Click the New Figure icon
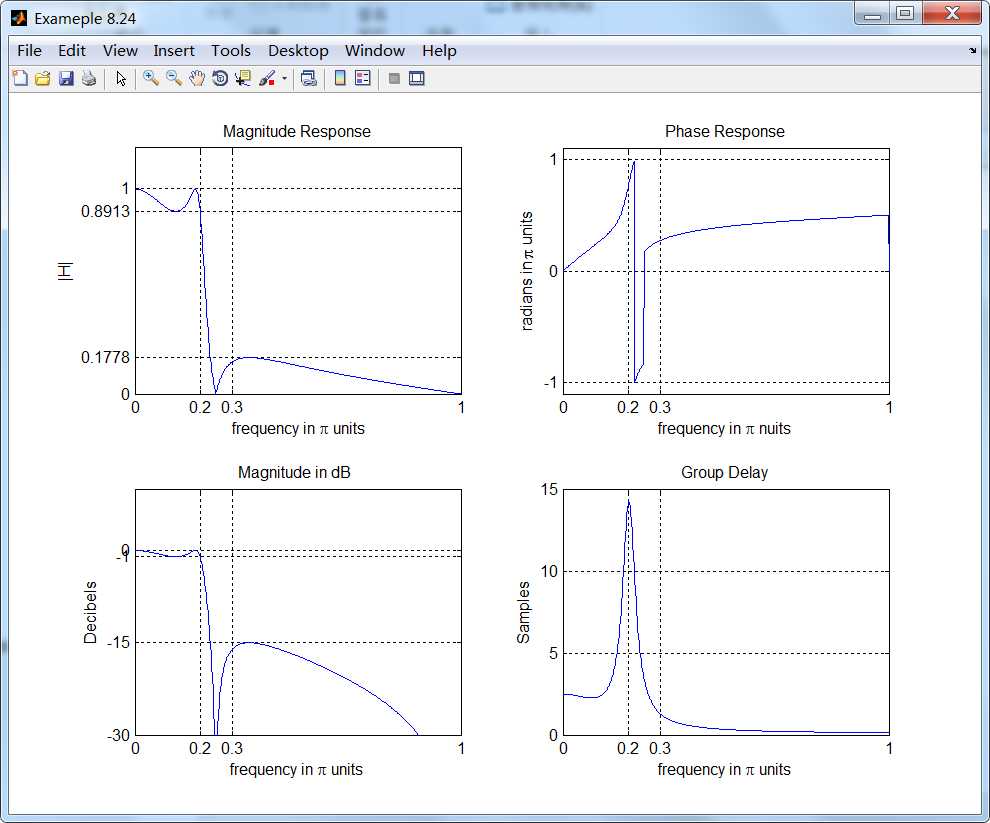Image resolution: width=990 pixels, height=823 pixels. [x=20, y=78]
